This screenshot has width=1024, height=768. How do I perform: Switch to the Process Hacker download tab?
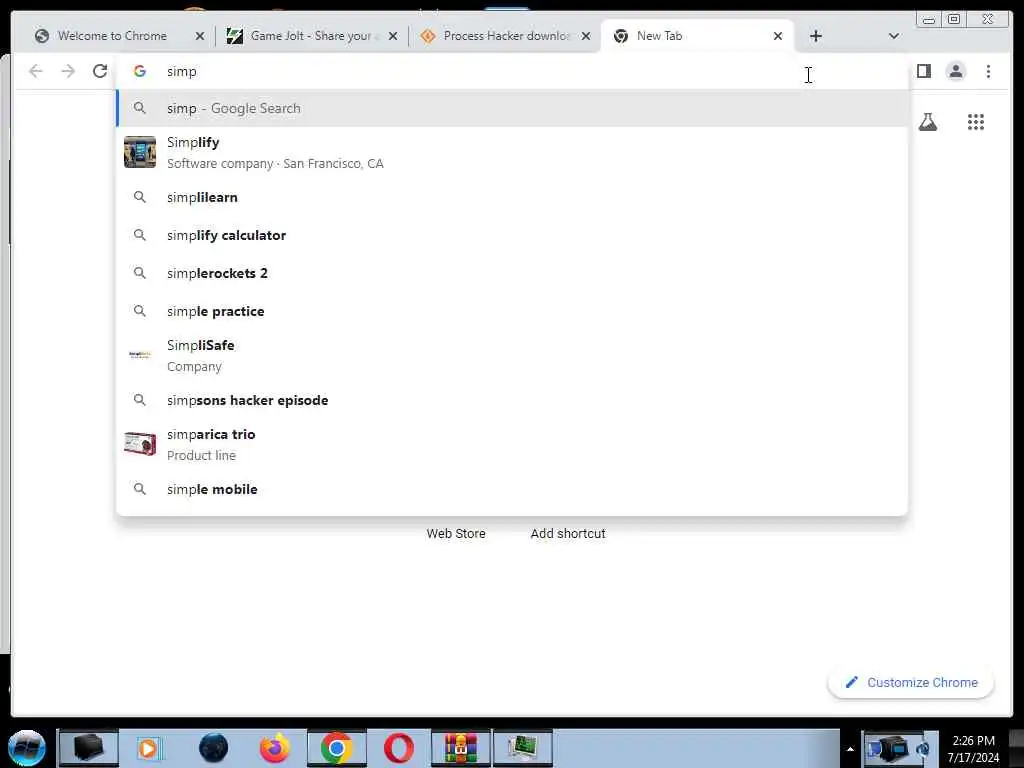(x=504, y=36)
